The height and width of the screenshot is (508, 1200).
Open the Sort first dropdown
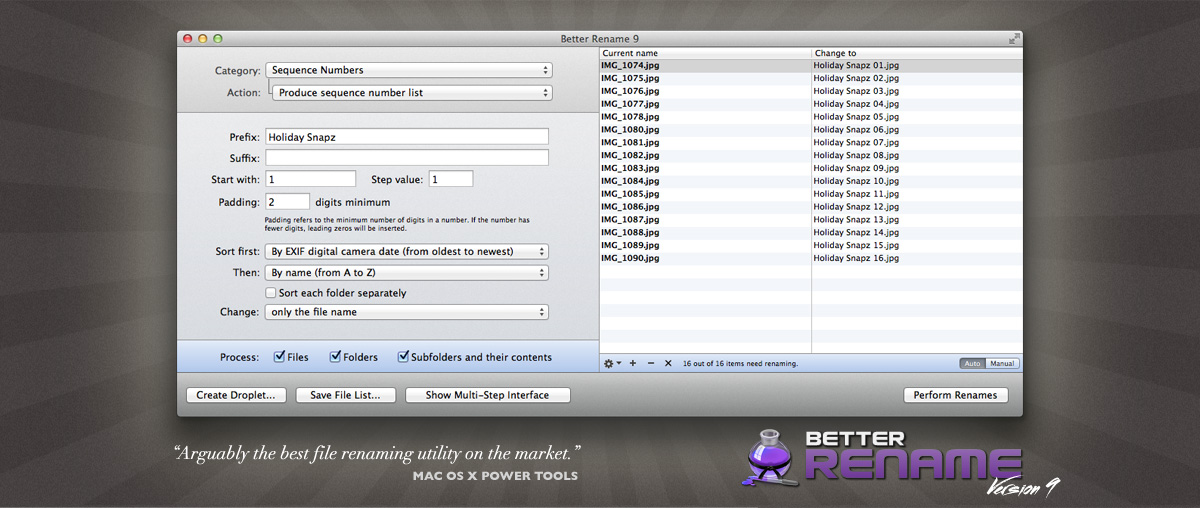407,251
